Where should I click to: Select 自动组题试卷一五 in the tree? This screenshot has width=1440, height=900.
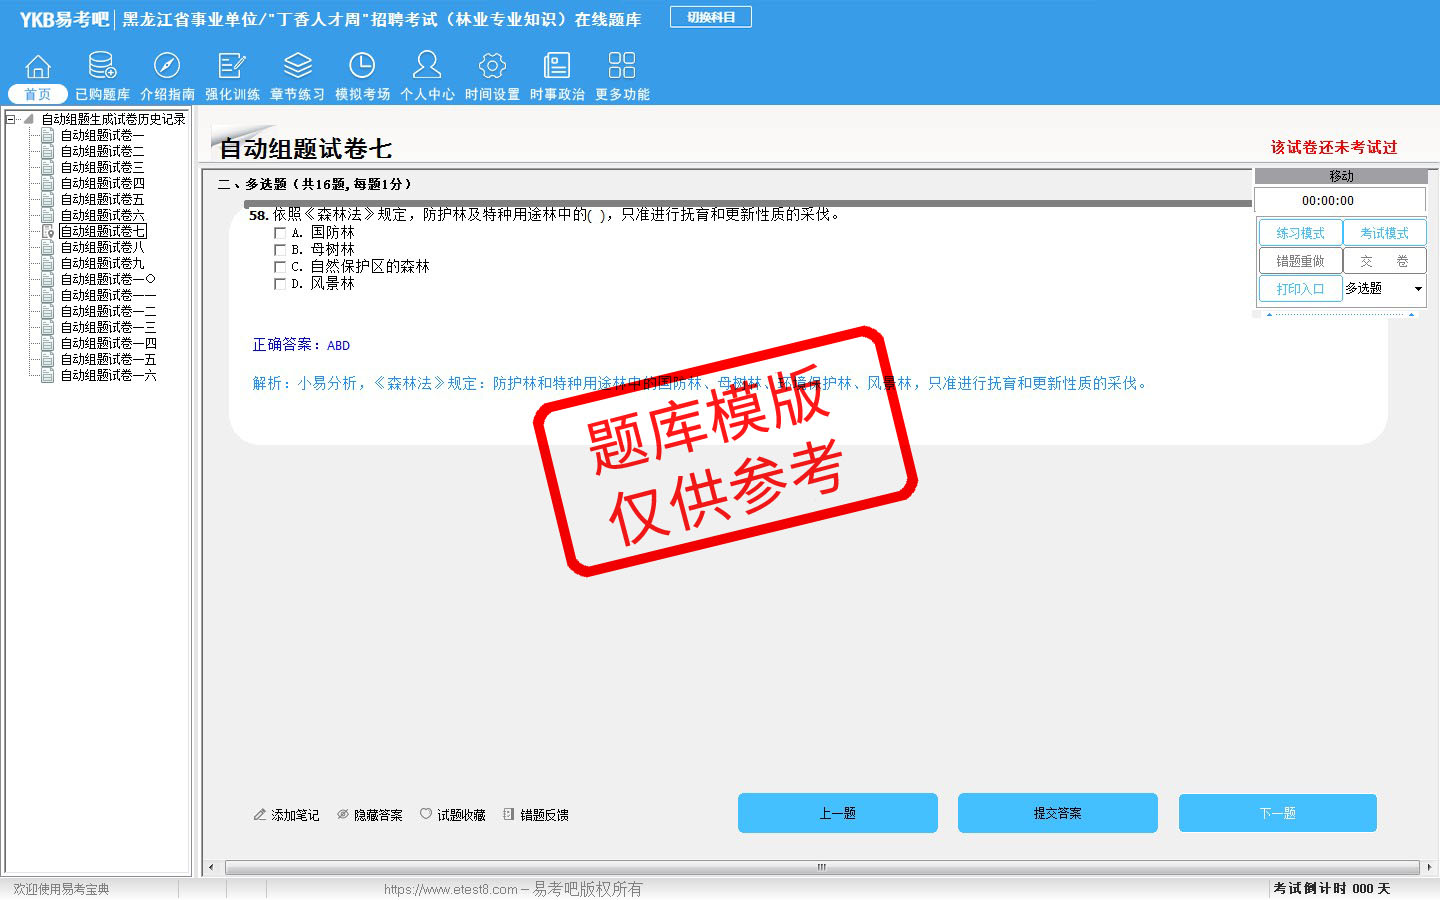click(108, 359)
